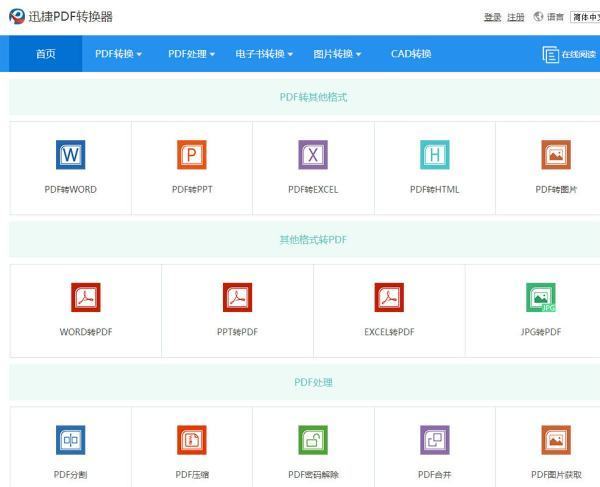This screenshot has height=487, width=600.
Task: Open the JPG转PDF icon
Action: click(x=541, y=297)
